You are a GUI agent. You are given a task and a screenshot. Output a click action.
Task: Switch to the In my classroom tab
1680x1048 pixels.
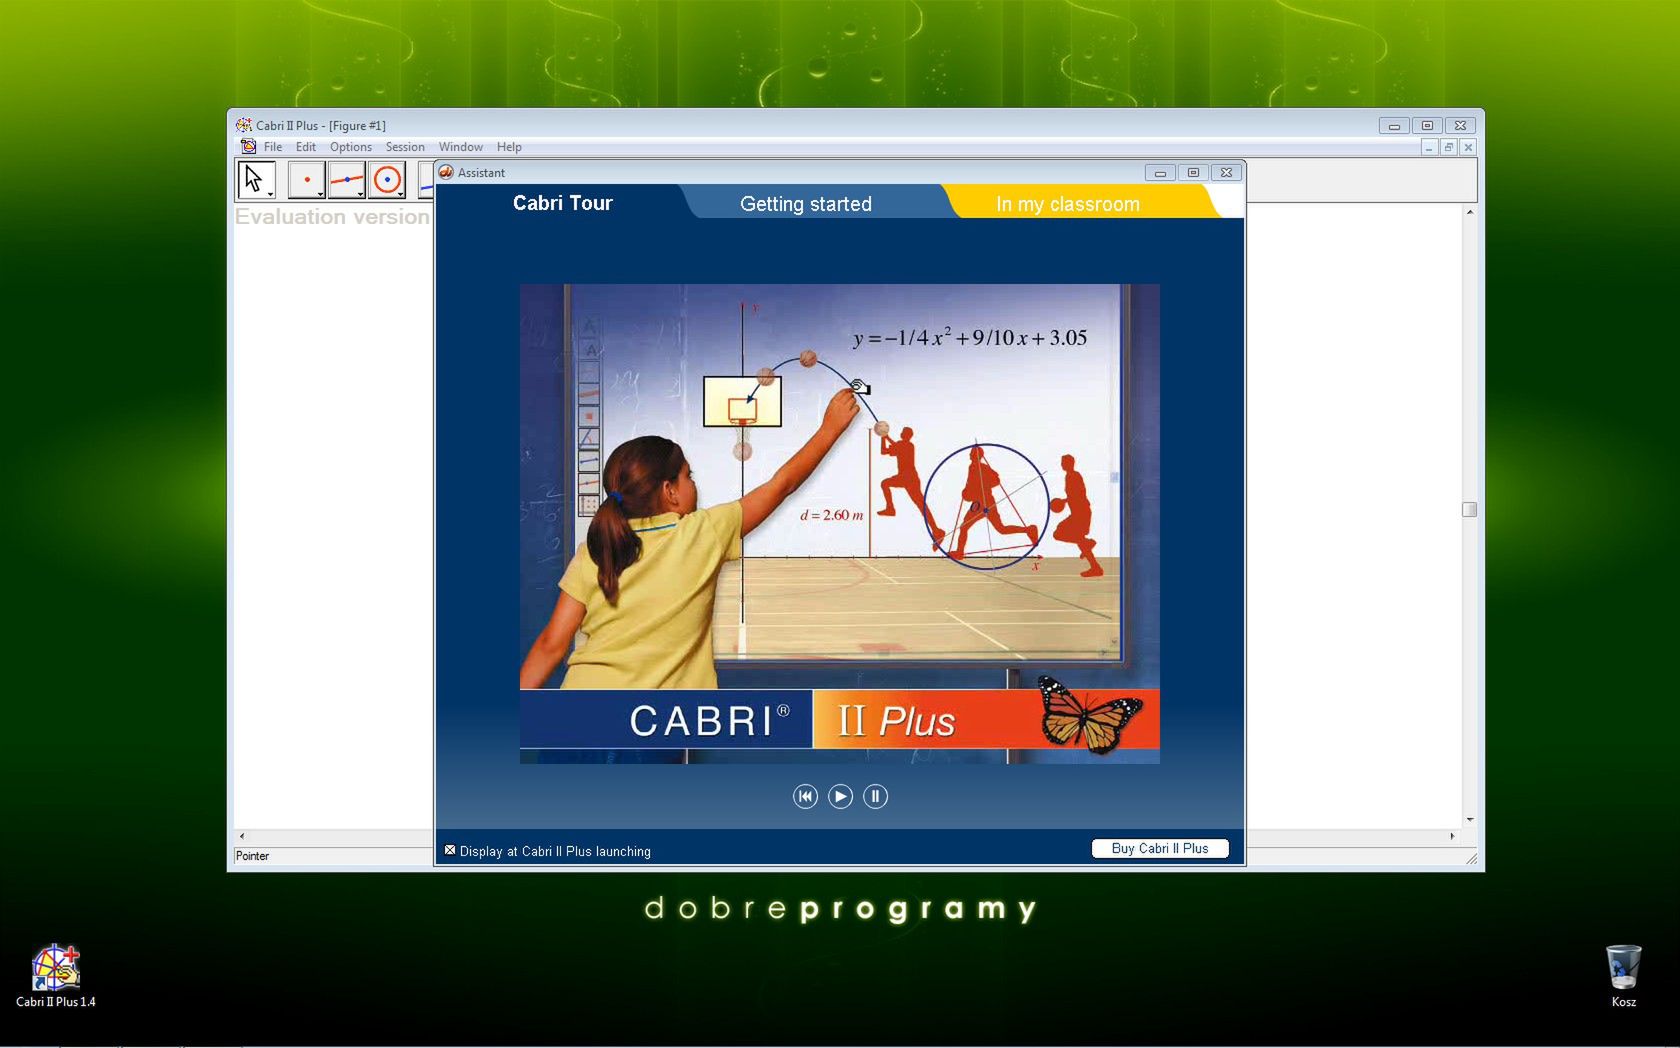[x=1066, y=203]
